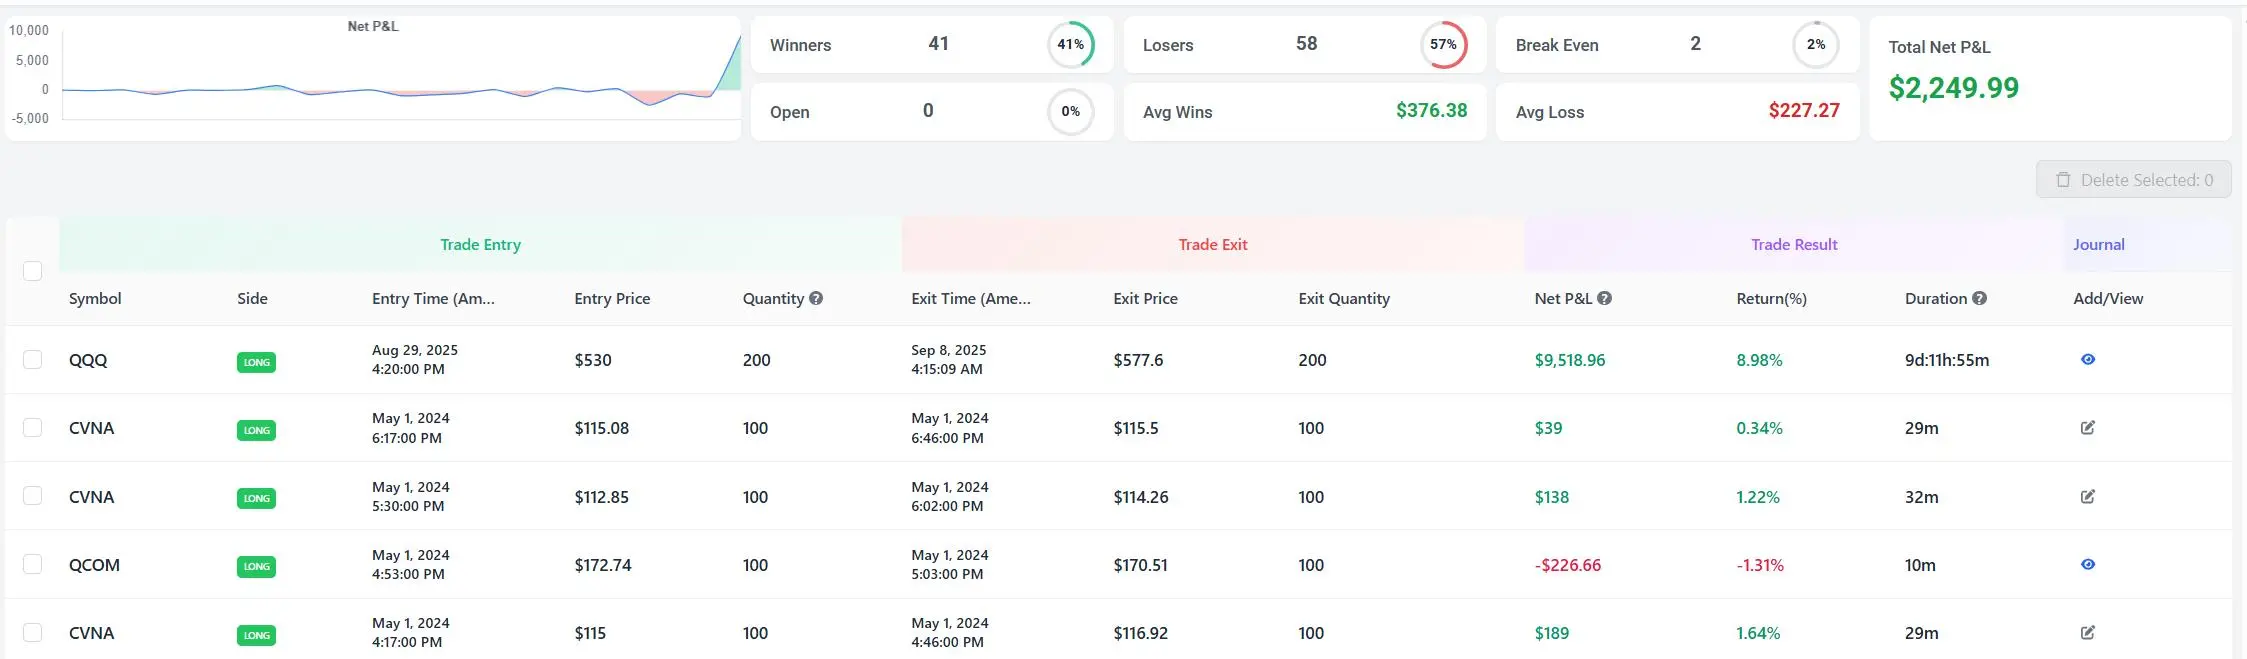Screen dimensions: 2247x659
Task: Open the journal eye icon for QQQ trade
Action: pyautogui.click(x=2088, y=359)
